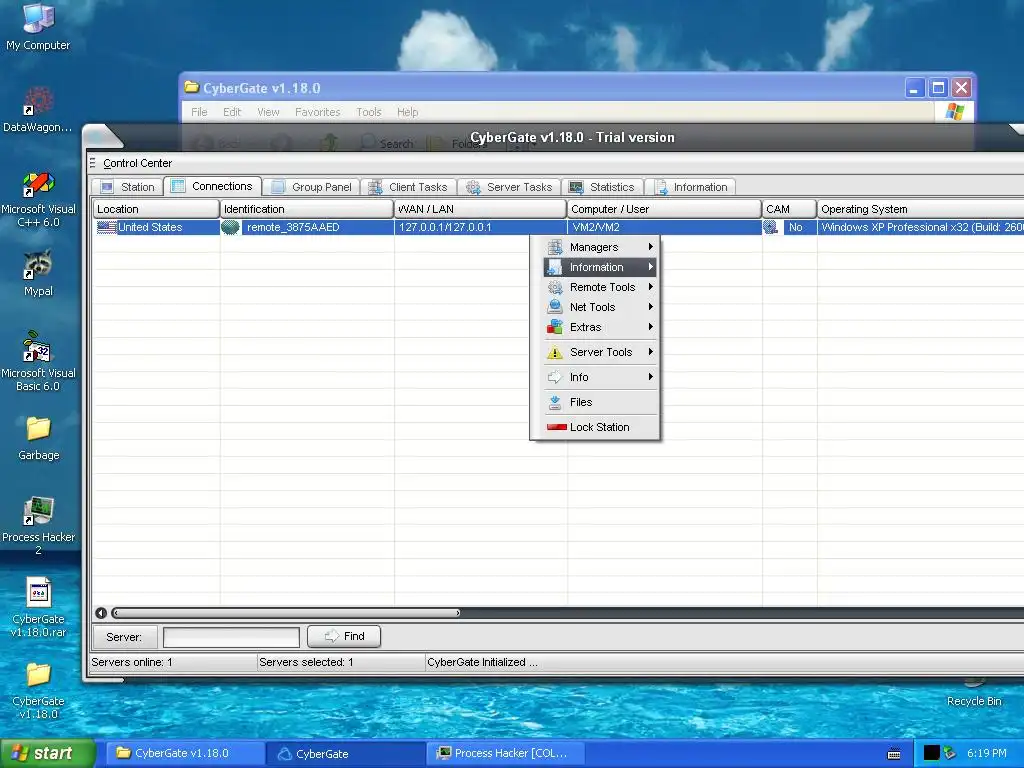Viewport: 1024px width, 768px height.
Task: Click the Files download icon in context menu
Action: [554, 402]
